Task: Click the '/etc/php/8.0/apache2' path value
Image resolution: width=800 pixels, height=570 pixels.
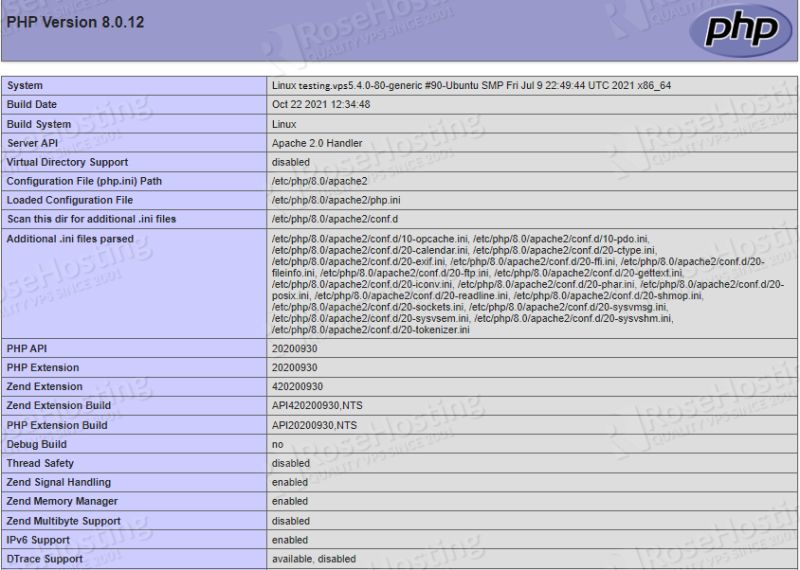Action: click(x=319, y=181)
